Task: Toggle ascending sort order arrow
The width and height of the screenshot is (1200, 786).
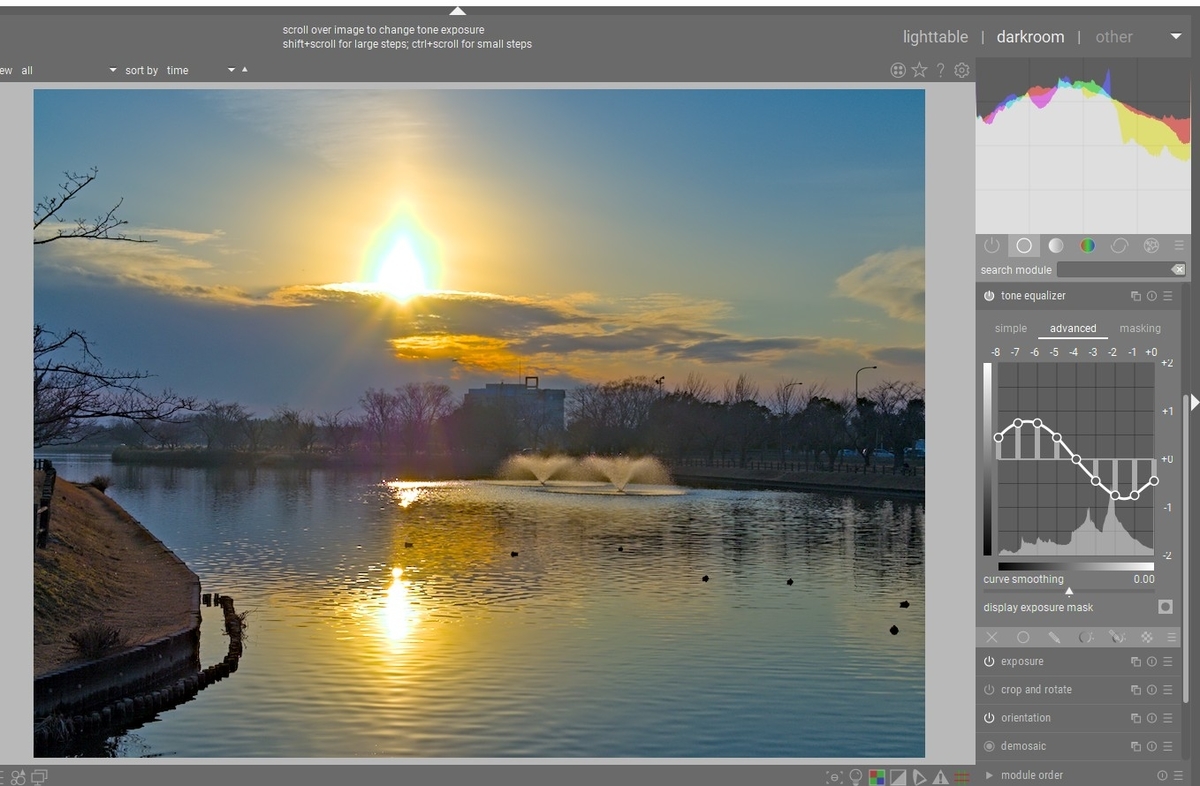Action: pos(245,70)
